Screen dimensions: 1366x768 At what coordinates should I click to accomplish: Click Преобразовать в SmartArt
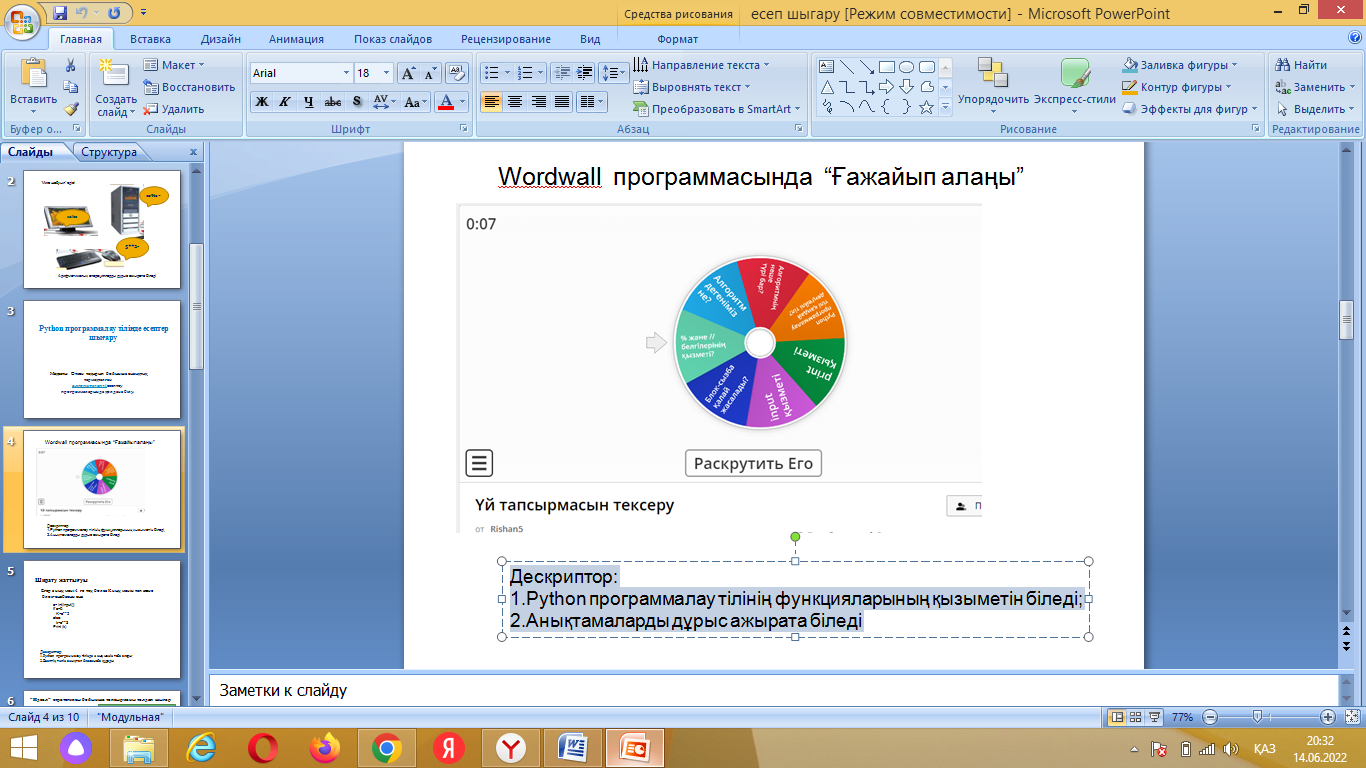716,109
